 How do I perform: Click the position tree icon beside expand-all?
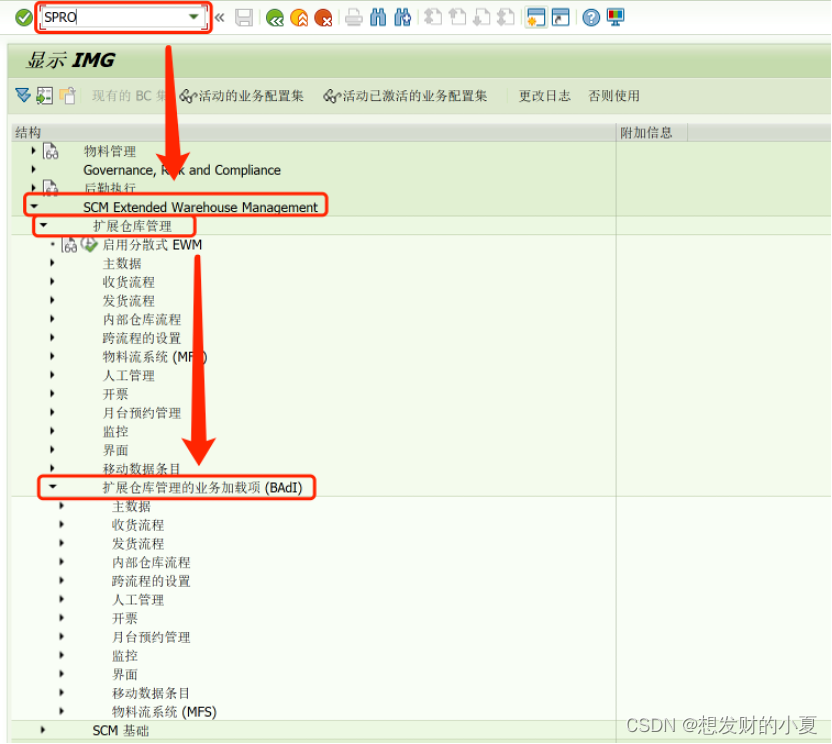pyautogui.click(x=45, y=96)
